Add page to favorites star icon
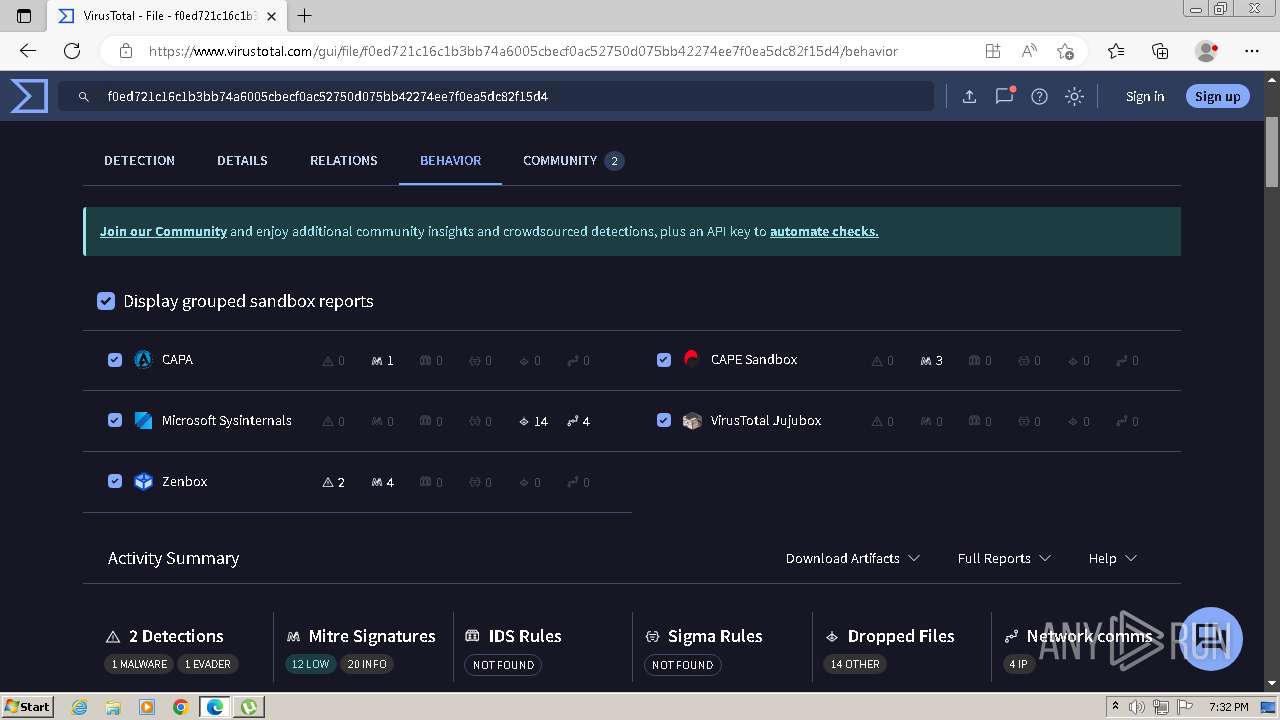1280x720 pixels. (x=1065, y=51)
